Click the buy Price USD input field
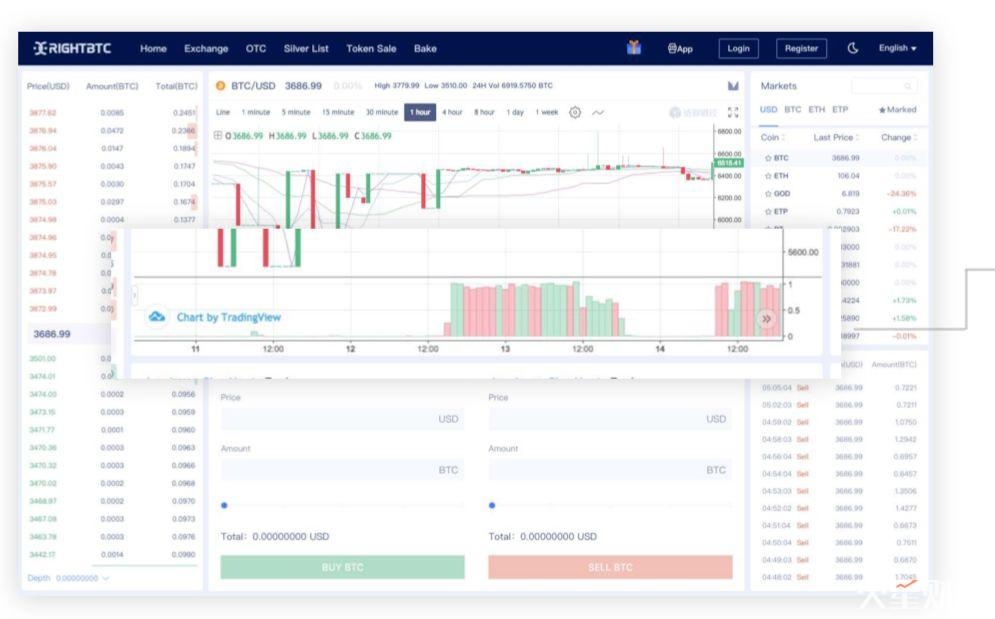The image size is (995, 619). [x=342, y=419]
